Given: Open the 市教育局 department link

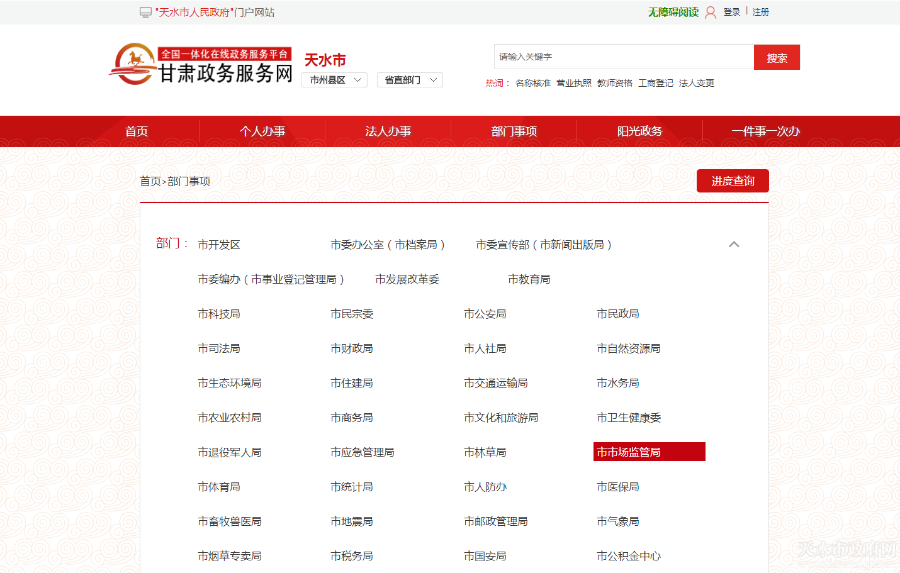Looking at the screenshot, I should tap(529, 279).
